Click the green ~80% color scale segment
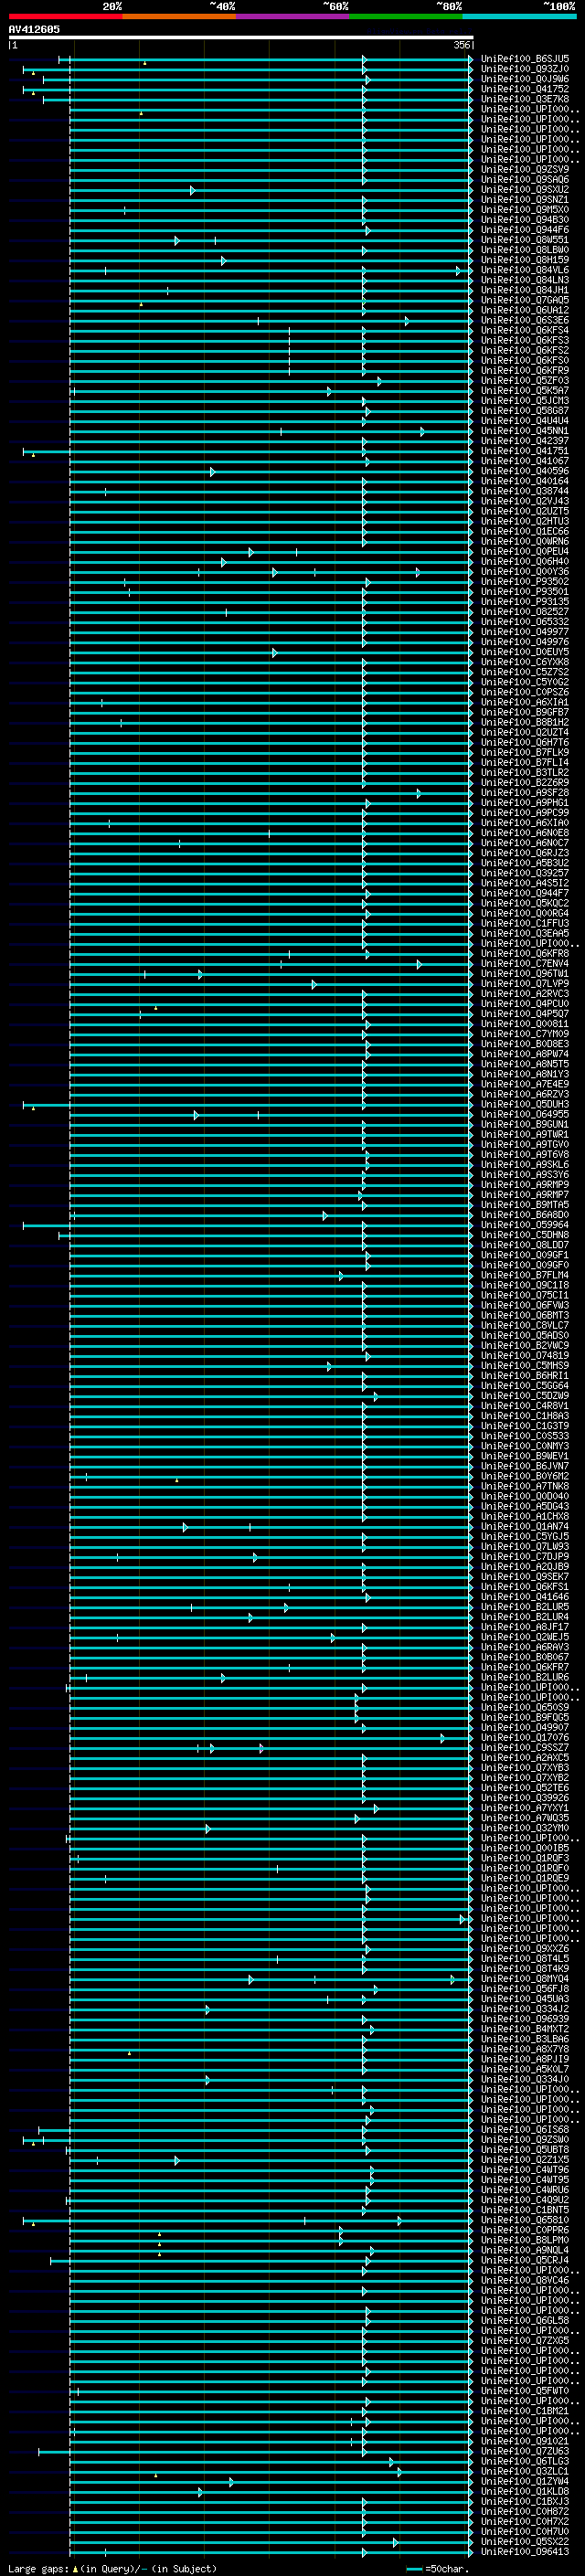Viewport: 585px width, 2576px height. (x=406, y=16)
